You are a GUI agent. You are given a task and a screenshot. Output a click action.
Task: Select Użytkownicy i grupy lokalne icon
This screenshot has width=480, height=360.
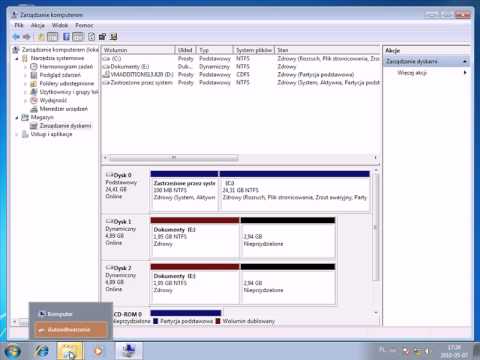tap(34, 92)
